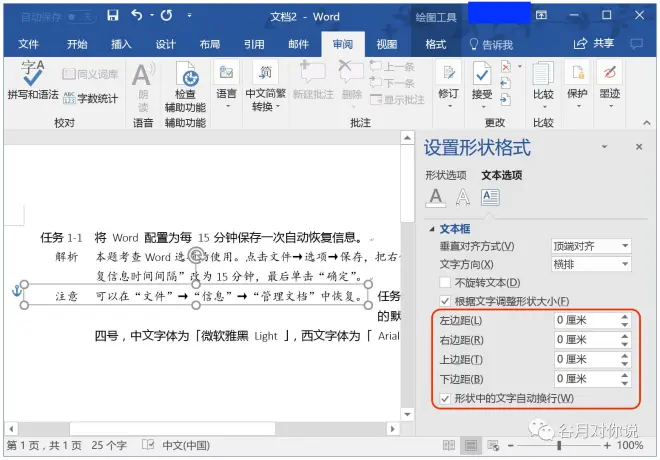The image size is (660, 460).
Task: Open the Comments pane icon
Action: [x=636, y=43]
